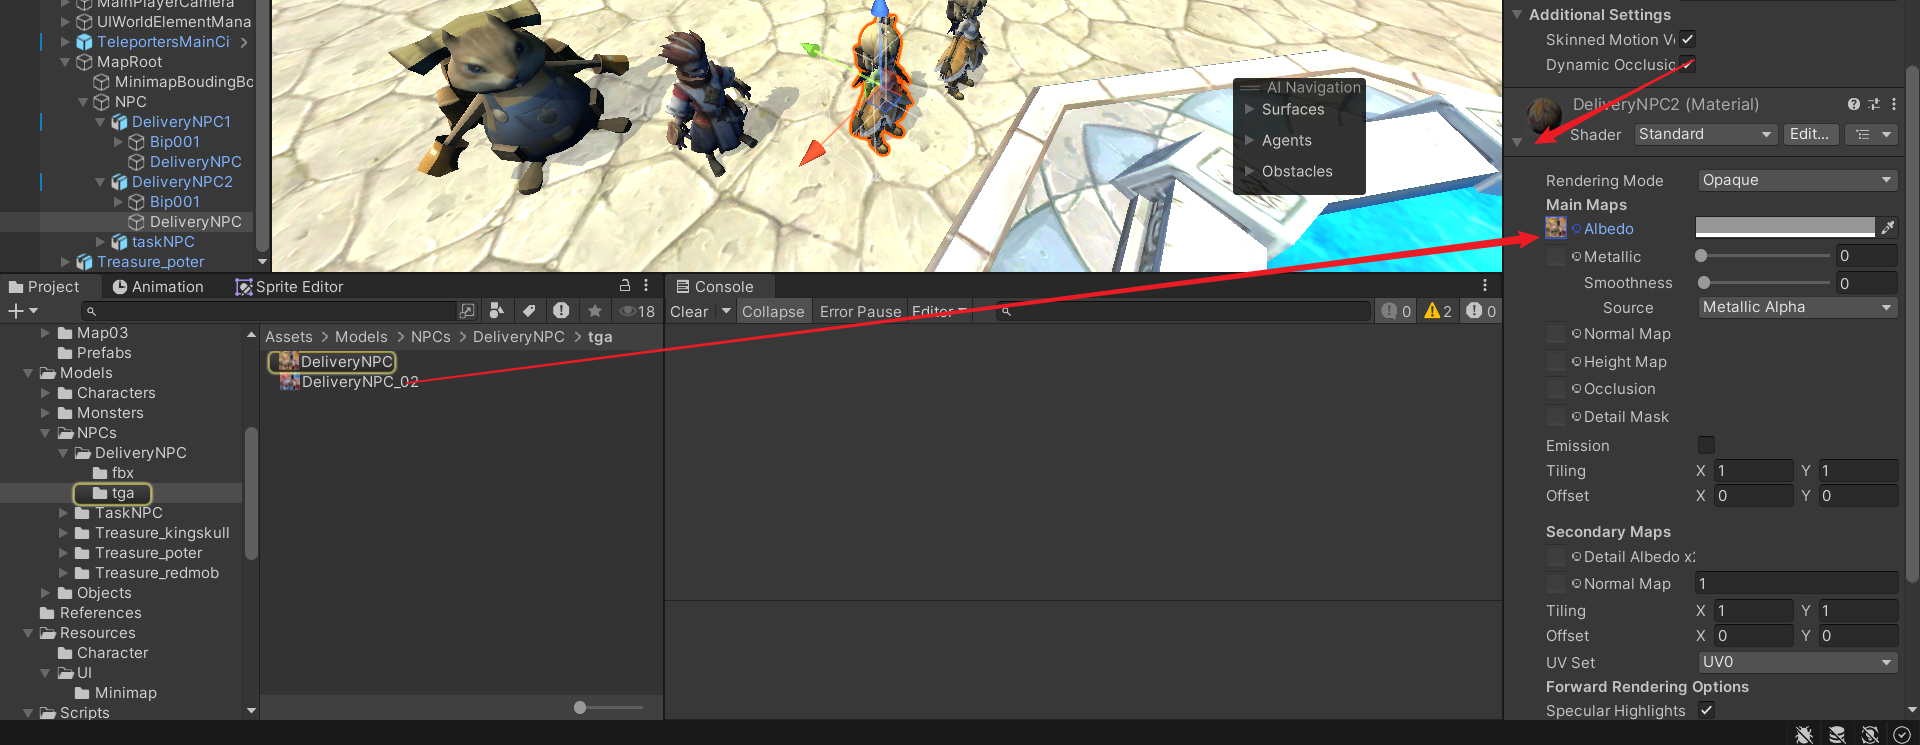This screenshot has height=745, width=1920.
Task: Switch to the Sprite Editor tab
Action: 289,287
